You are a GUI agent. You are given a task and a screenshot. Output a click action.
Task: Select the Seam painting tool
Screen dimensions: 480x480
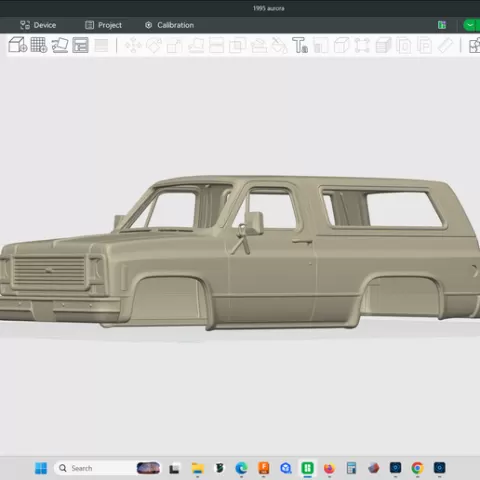(279, 45)
